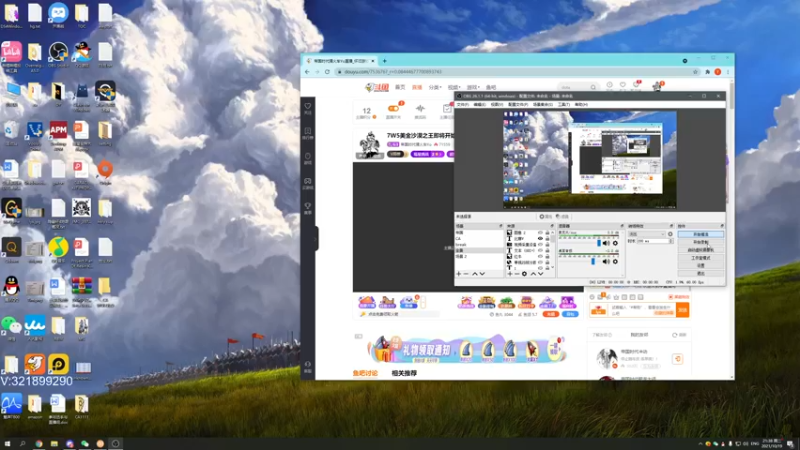Toggle eye visibility for 文本 (GDI+) source
Viewport: 800px width, 450px height.
tap(540, 250)
